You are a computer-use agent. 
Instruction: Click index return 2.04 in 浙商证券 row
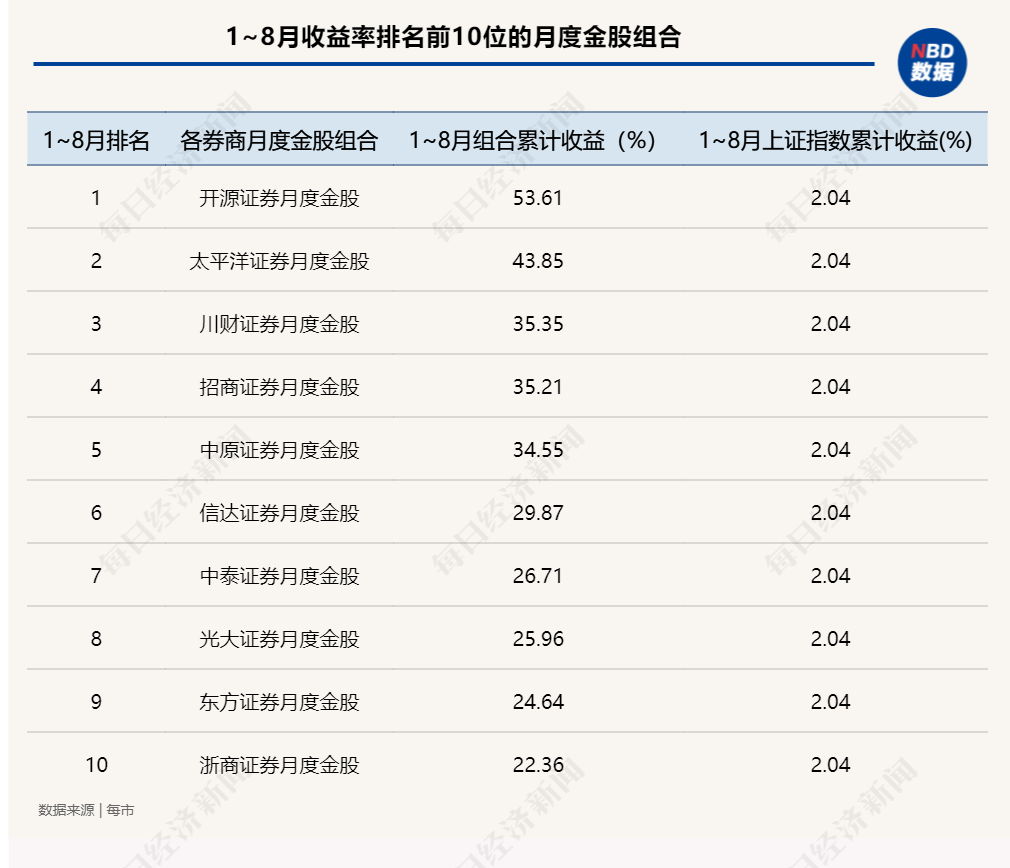(830, 764)
